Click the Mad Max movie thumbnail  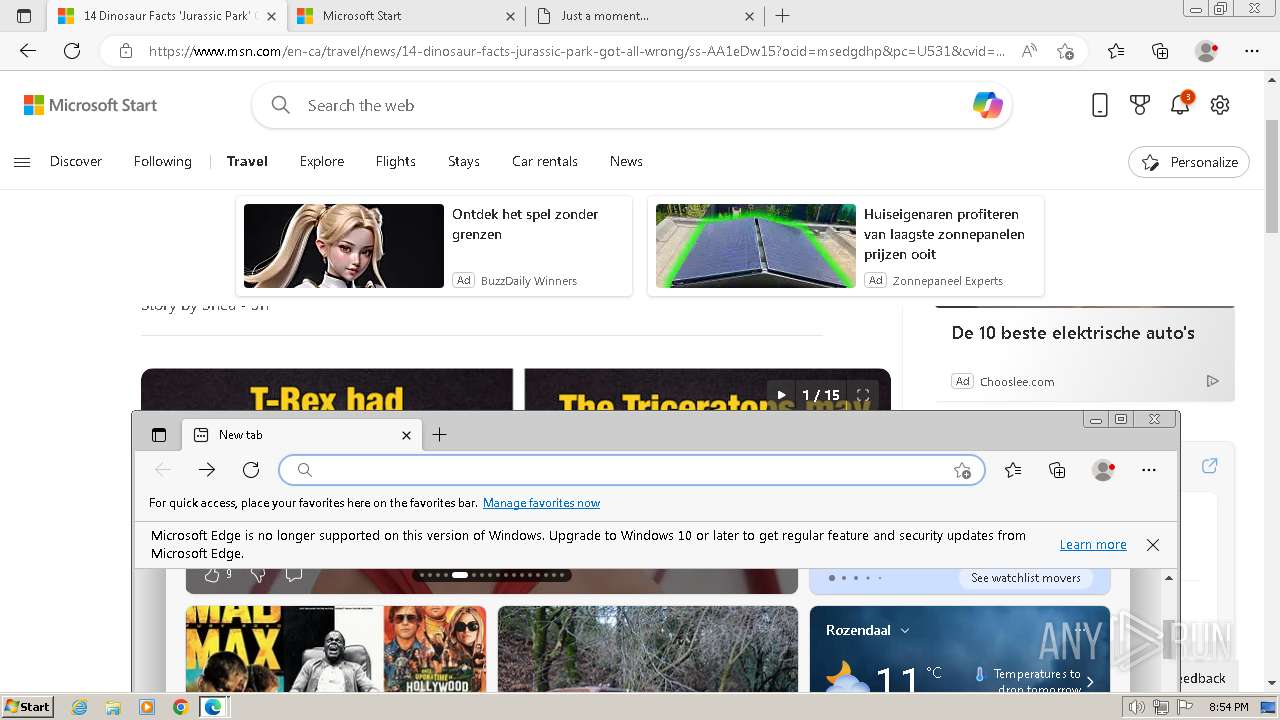336,649
